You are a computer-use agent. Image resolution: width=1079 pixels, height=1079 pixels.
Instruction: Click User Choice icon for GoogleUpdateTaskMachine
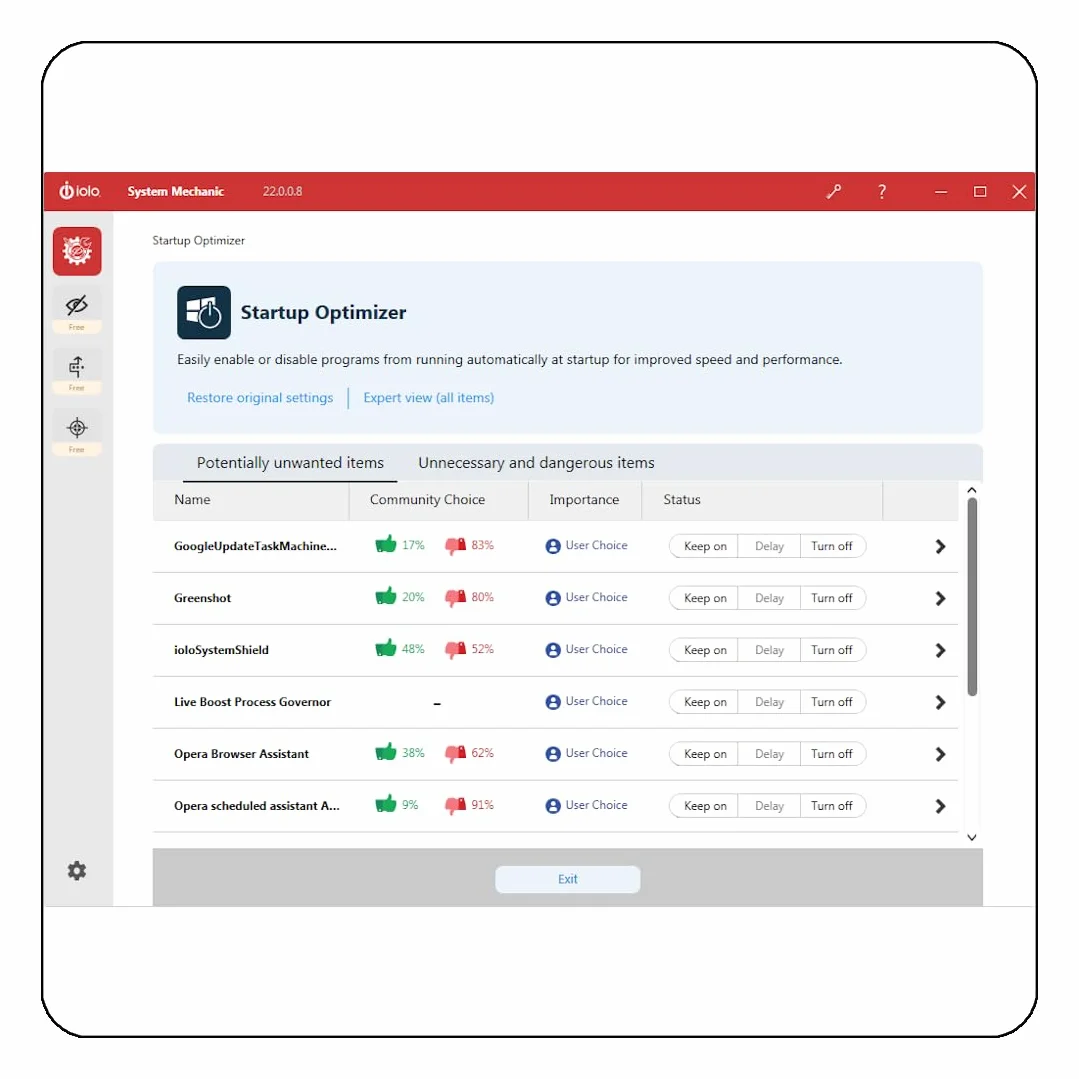553,546
